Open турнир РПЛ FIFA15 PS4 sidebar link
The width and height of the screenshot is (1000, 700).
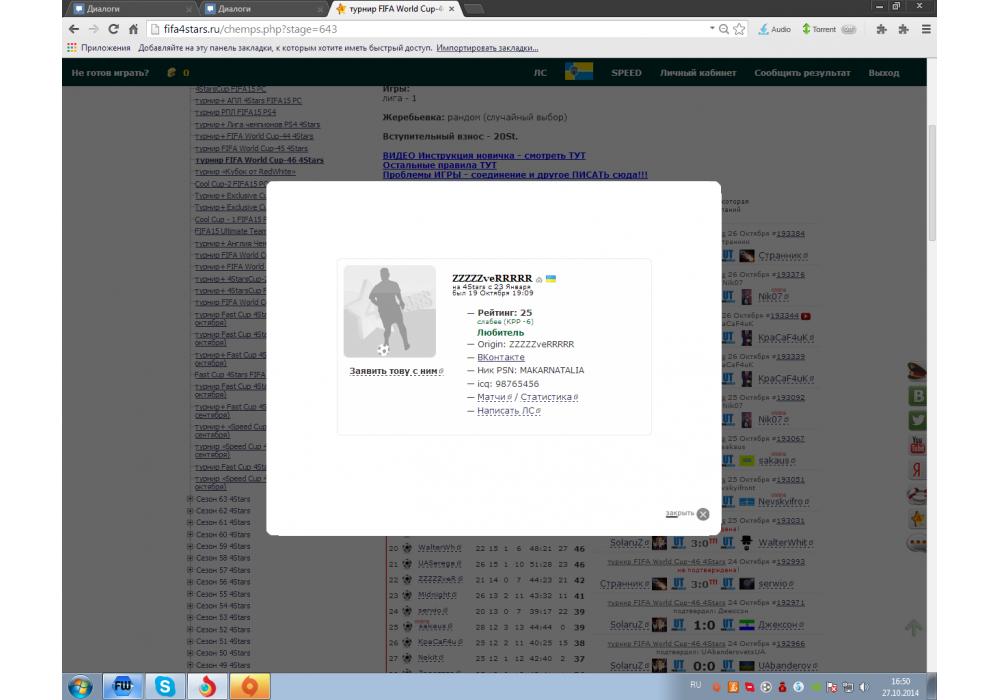pyautogui.click(x=235, y=112)
